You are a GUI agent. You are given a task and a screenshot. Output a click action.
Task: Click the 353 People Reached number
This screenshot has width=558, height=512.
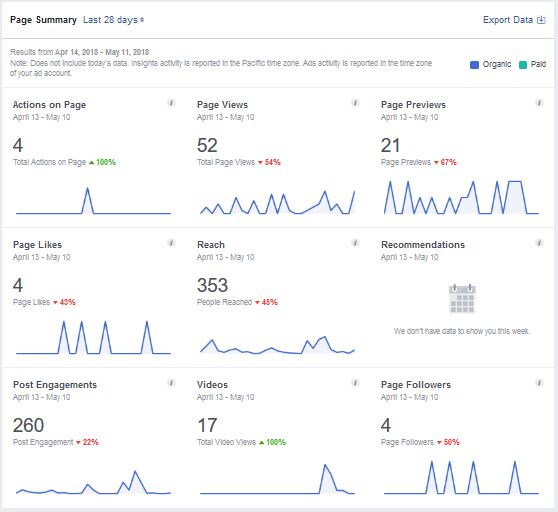[x=212, y=285]
